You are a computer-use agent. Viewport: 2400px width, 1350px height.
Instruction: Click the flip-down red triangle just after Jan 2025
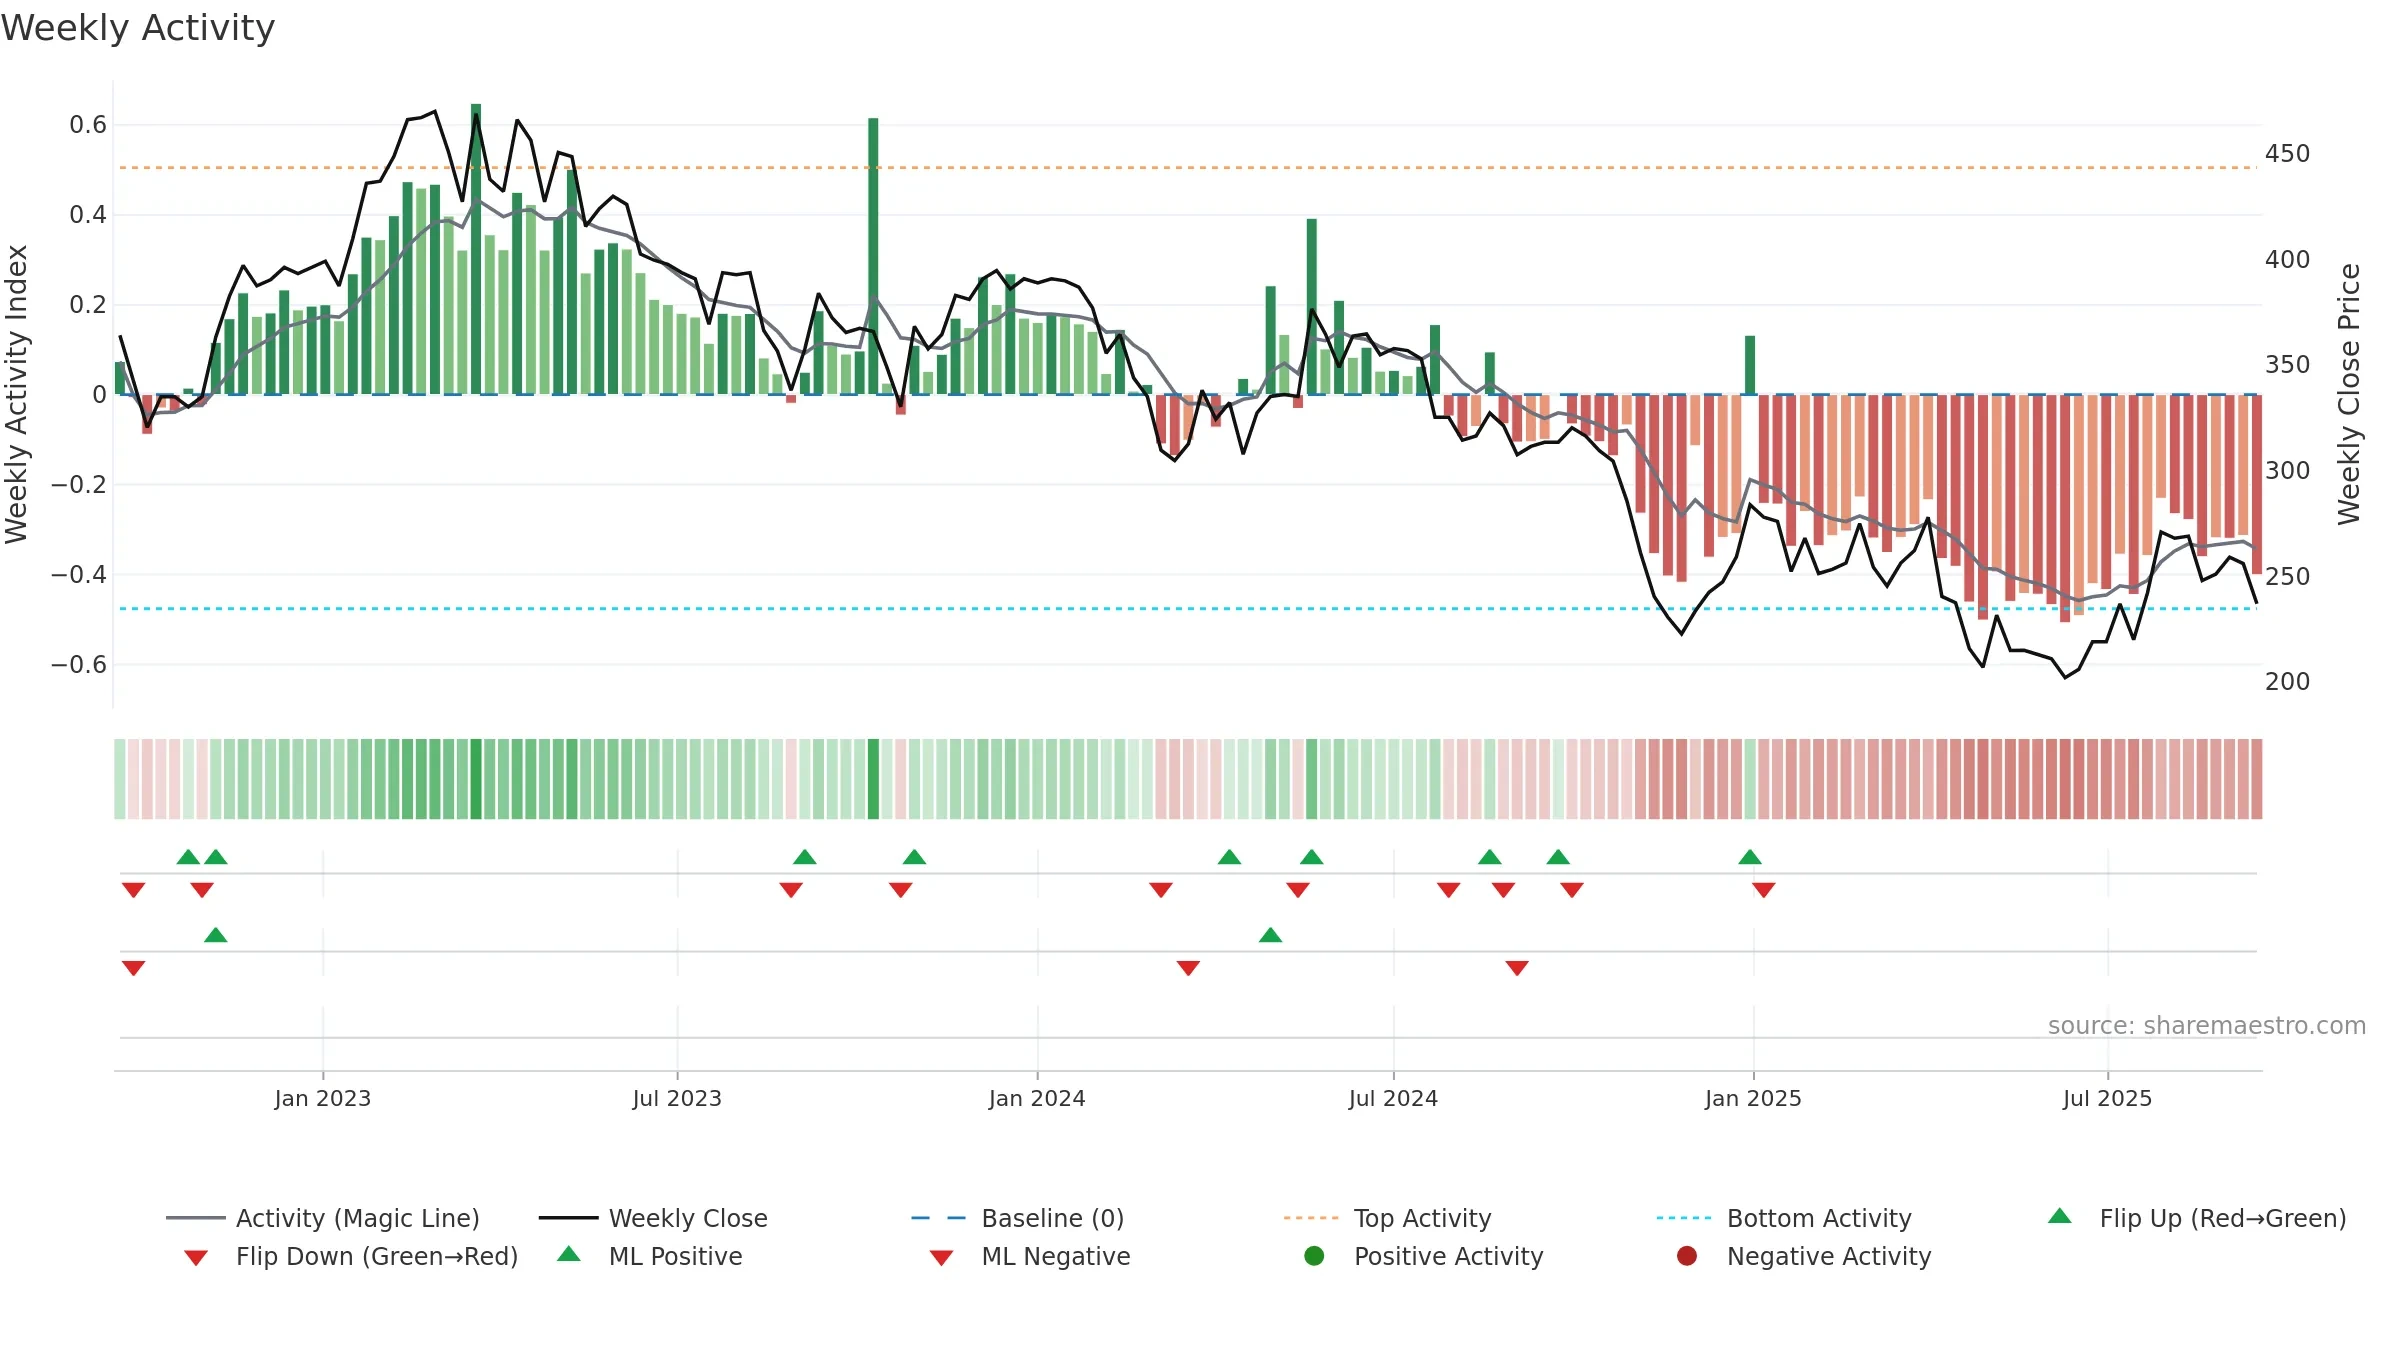click(1764, 890)
